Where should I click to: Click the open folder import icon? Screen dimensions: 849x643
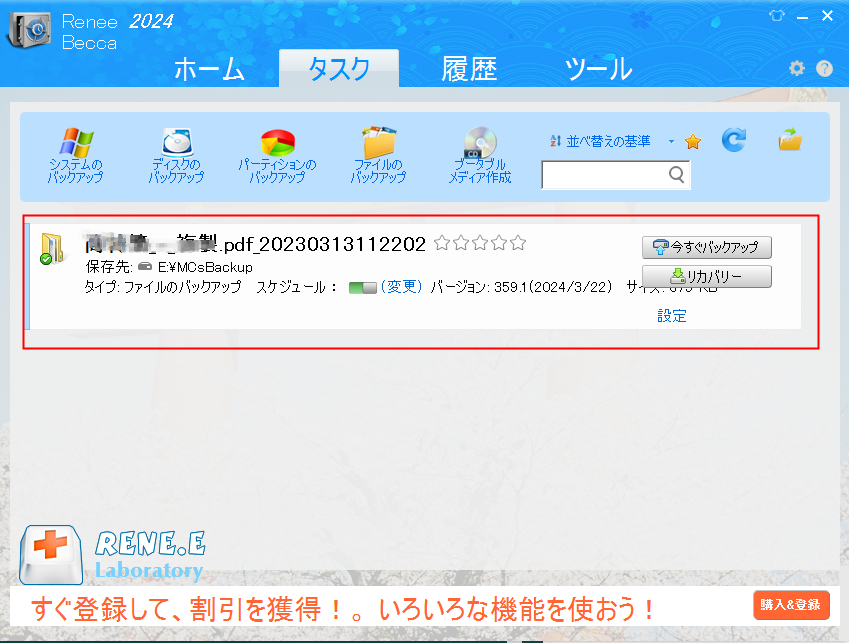coord(790,139)
